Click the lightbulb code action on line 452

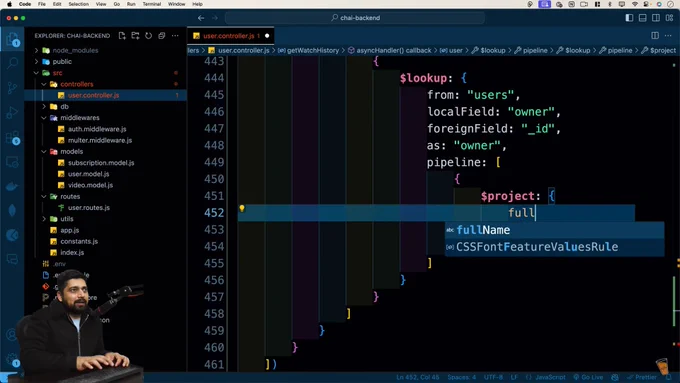[242, 209]
